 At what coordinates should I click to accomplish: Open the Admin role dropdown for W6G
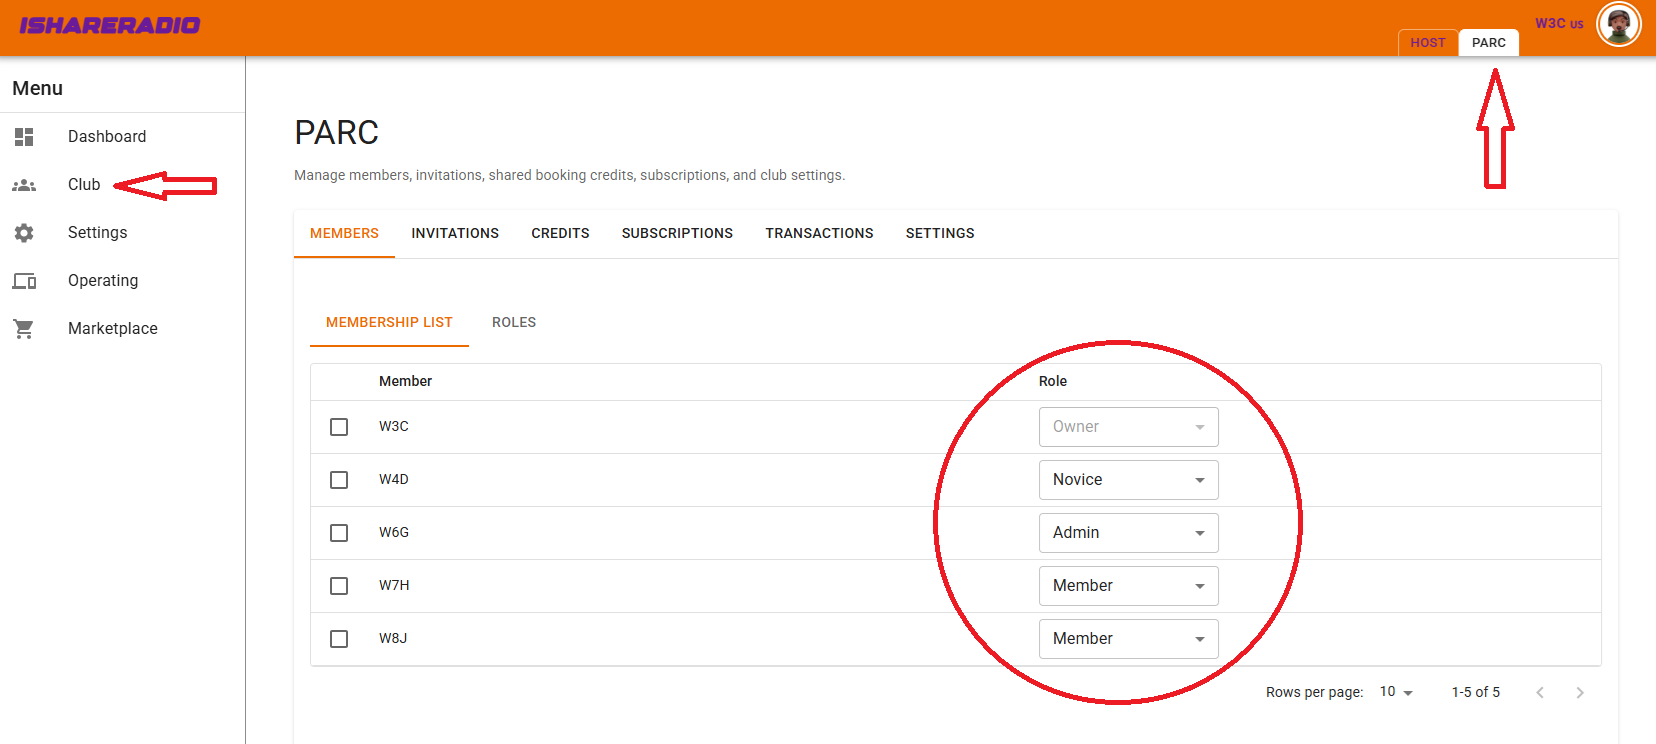1128,533
